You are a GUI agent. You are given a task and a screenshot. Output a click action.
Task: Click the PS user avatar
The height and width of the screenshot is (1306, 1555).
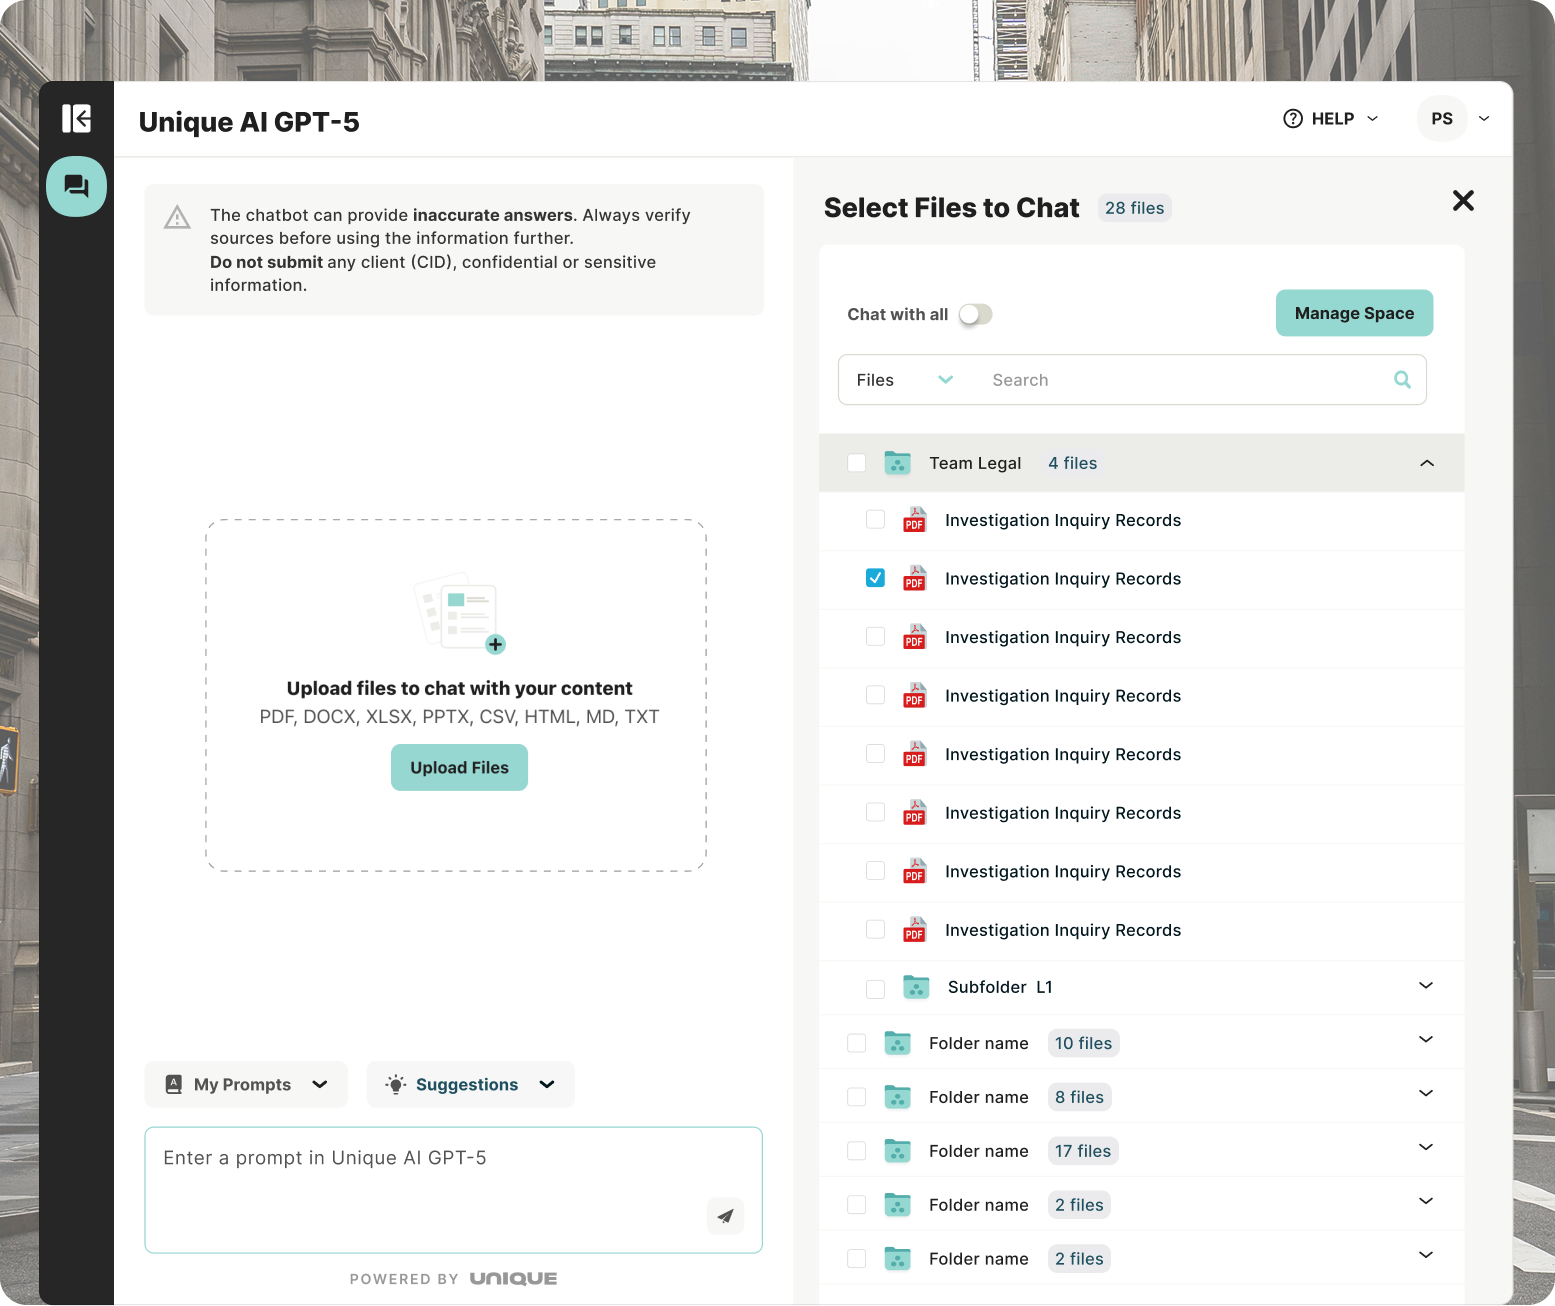pyautogui.click(x=1441, y=119)
